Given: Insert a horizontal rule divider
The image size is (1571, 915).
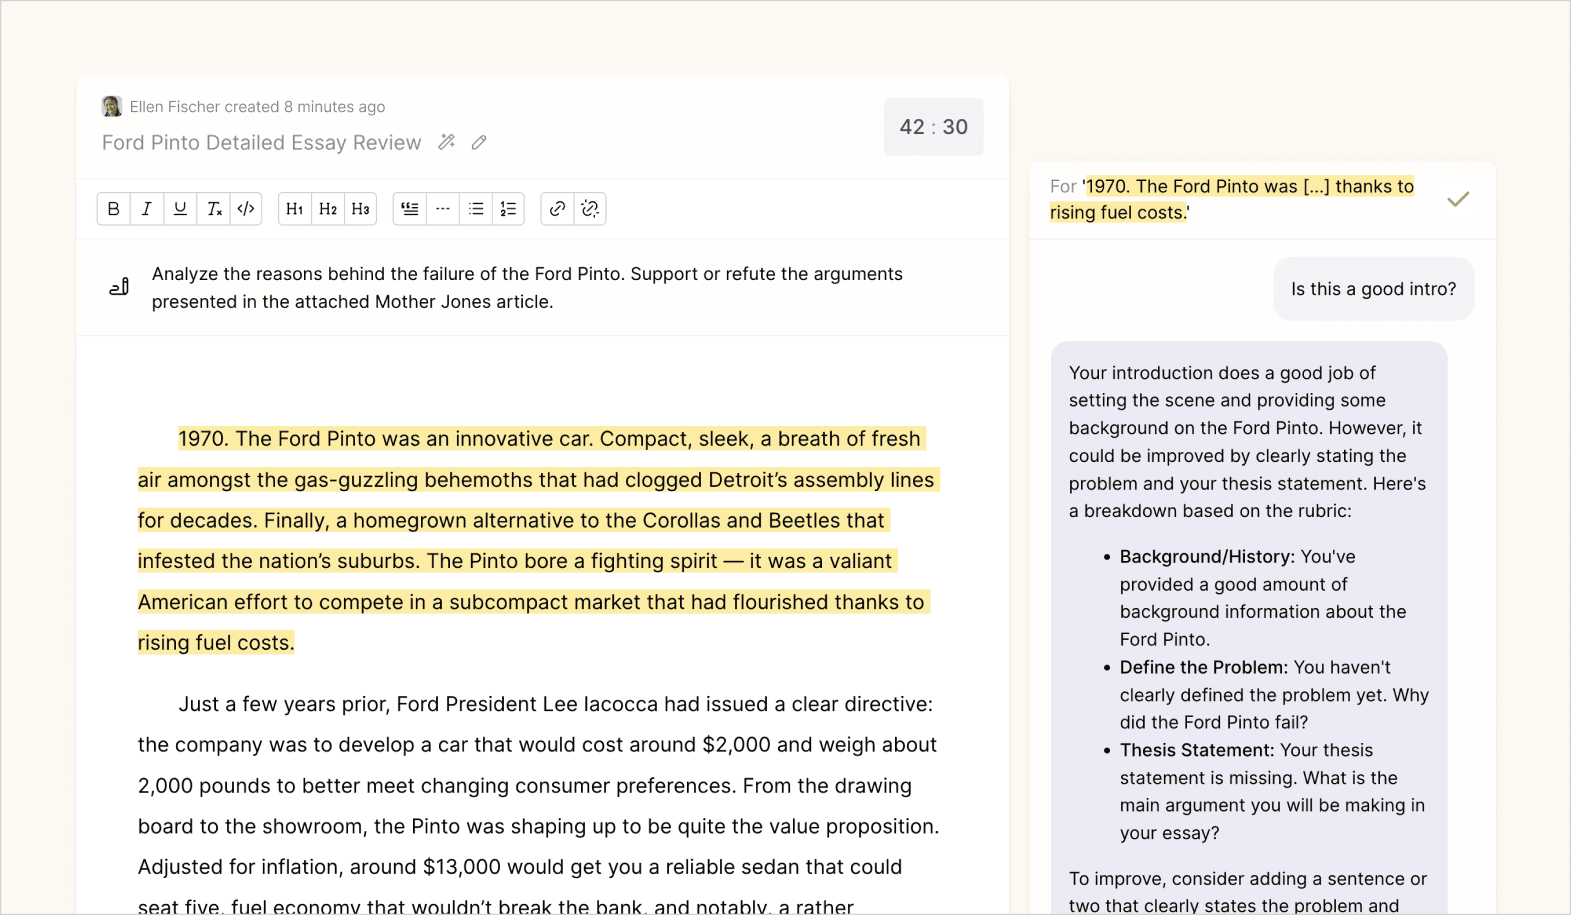Looking at the screenshot, I should coord(443,209).
